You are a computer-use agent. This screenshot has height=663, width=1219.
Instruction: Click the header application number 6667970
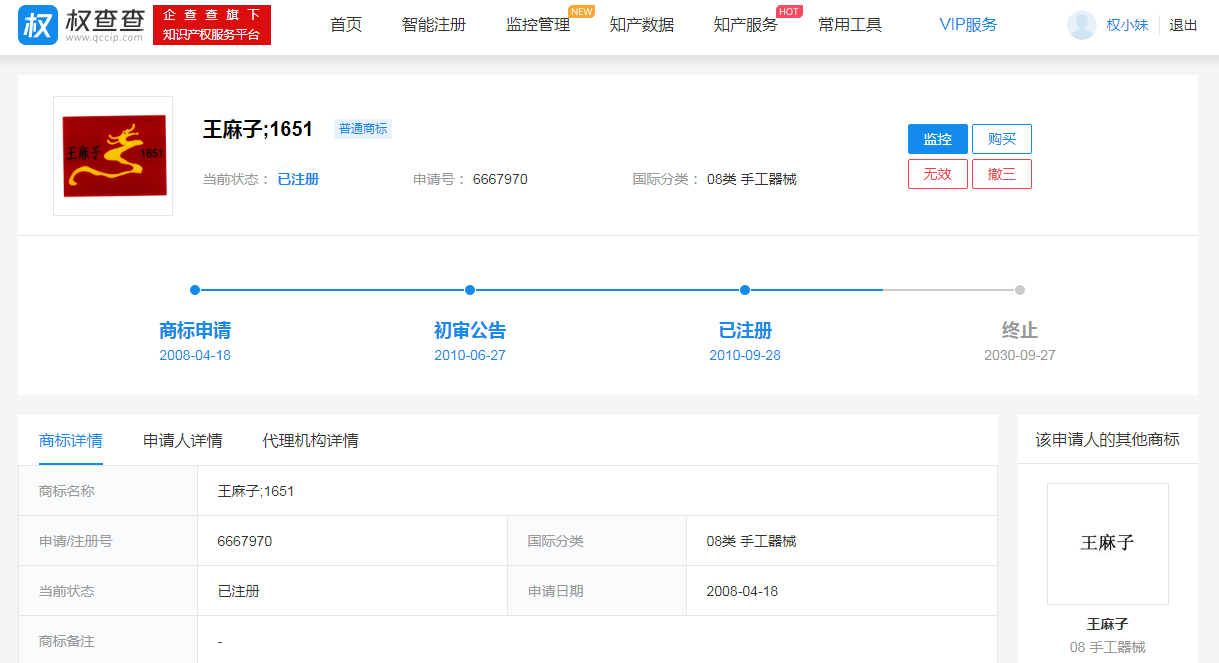(500, 179)
